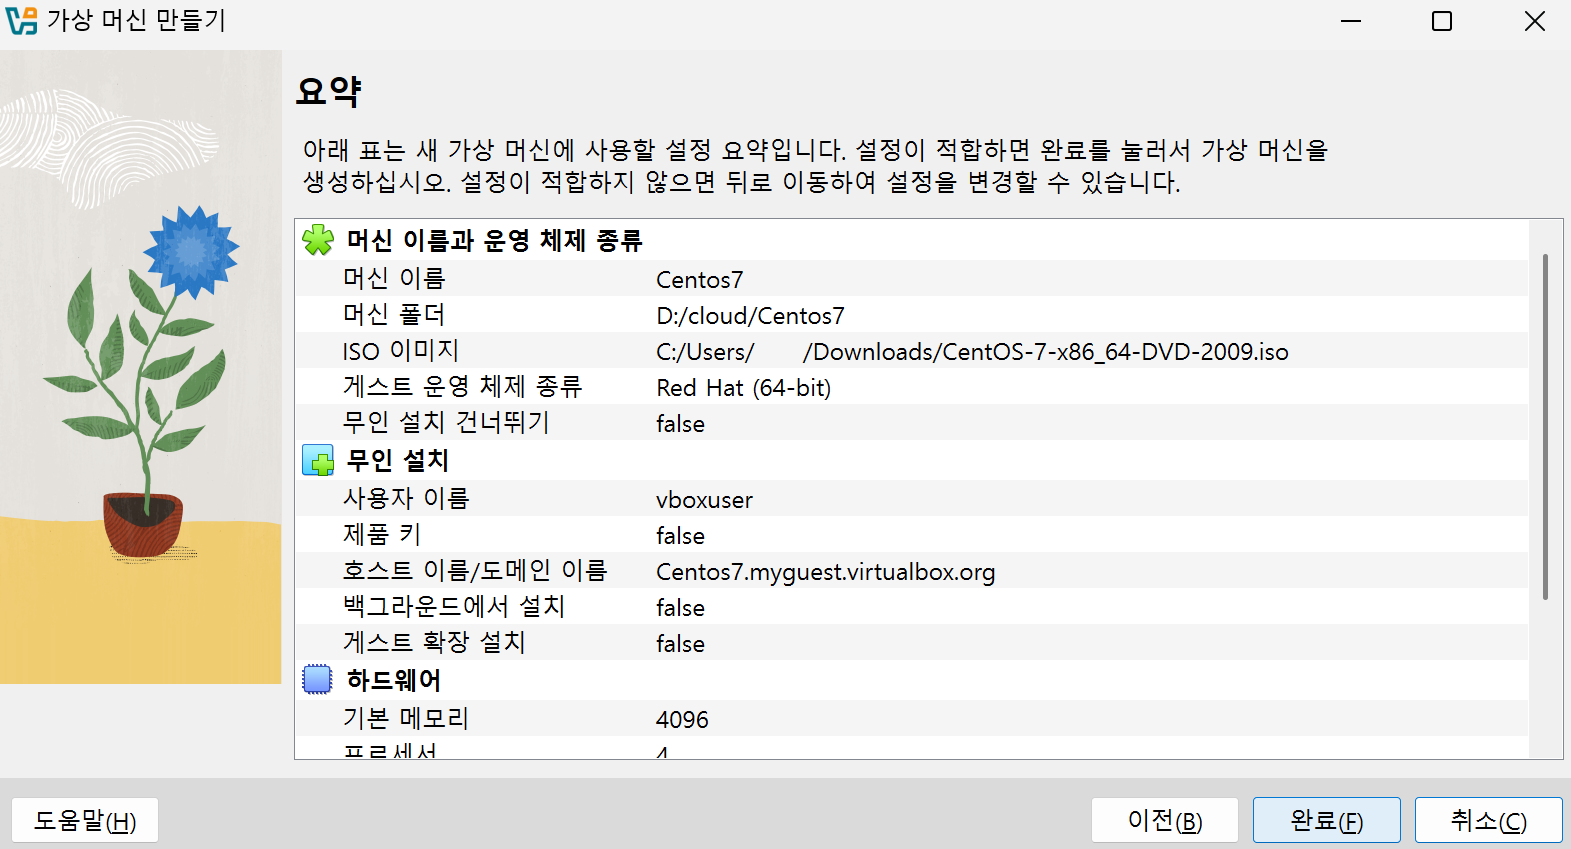Select the 제품 키 row label
1571x849 pixels.
[x=381, y=535]
